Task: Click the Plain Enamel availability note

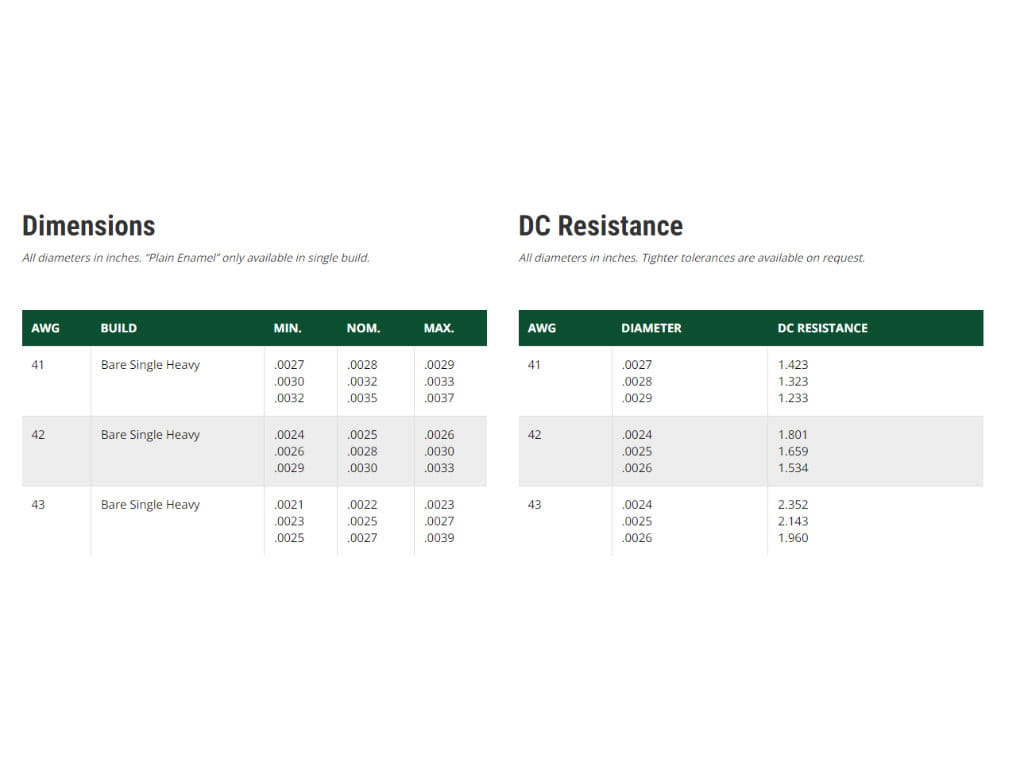Action: point(196,258)
